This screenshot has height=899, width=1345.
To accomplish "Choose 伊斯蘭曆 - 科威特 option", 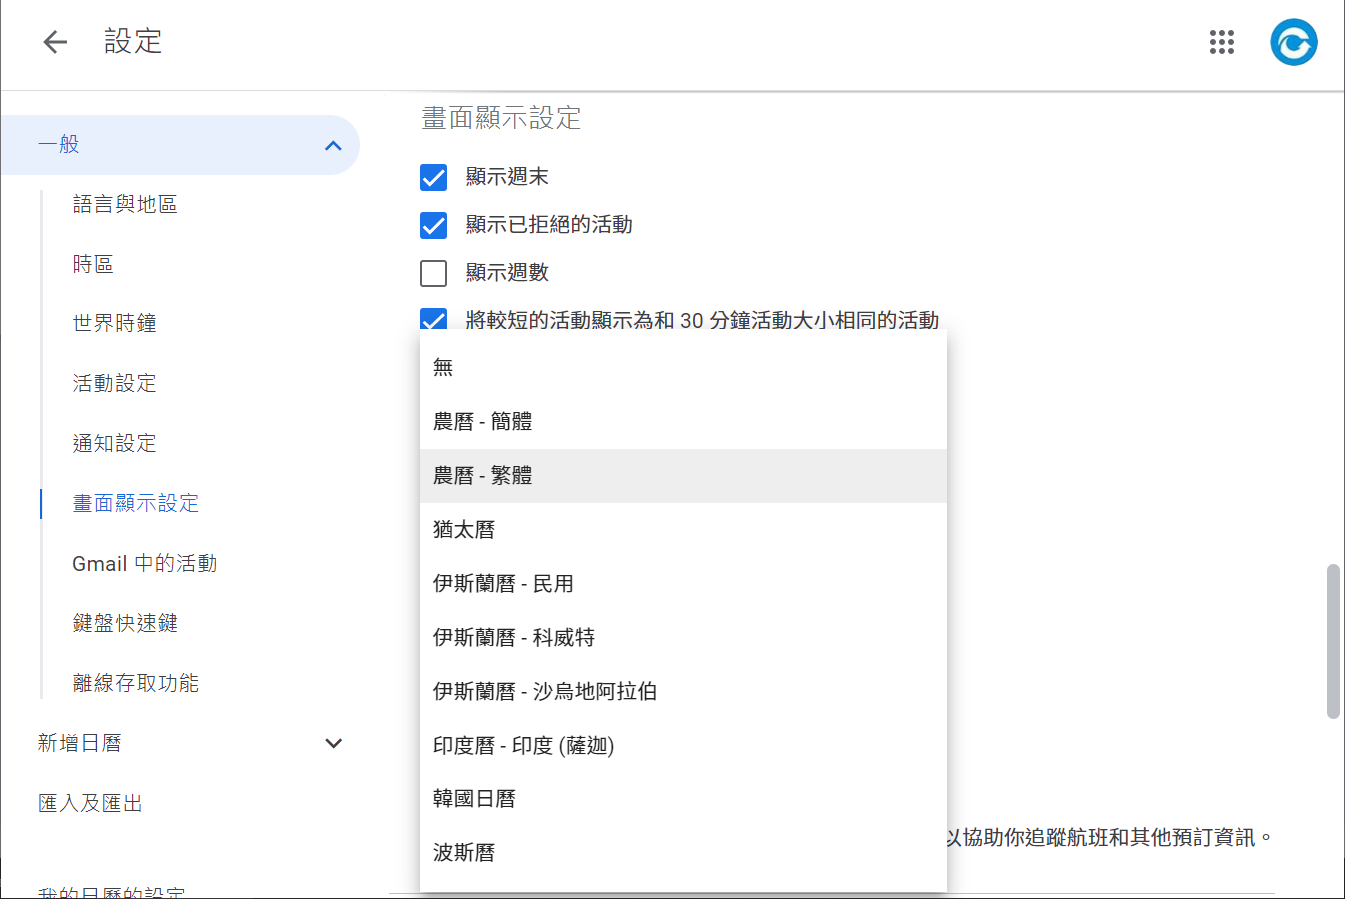I will [513, 637].
